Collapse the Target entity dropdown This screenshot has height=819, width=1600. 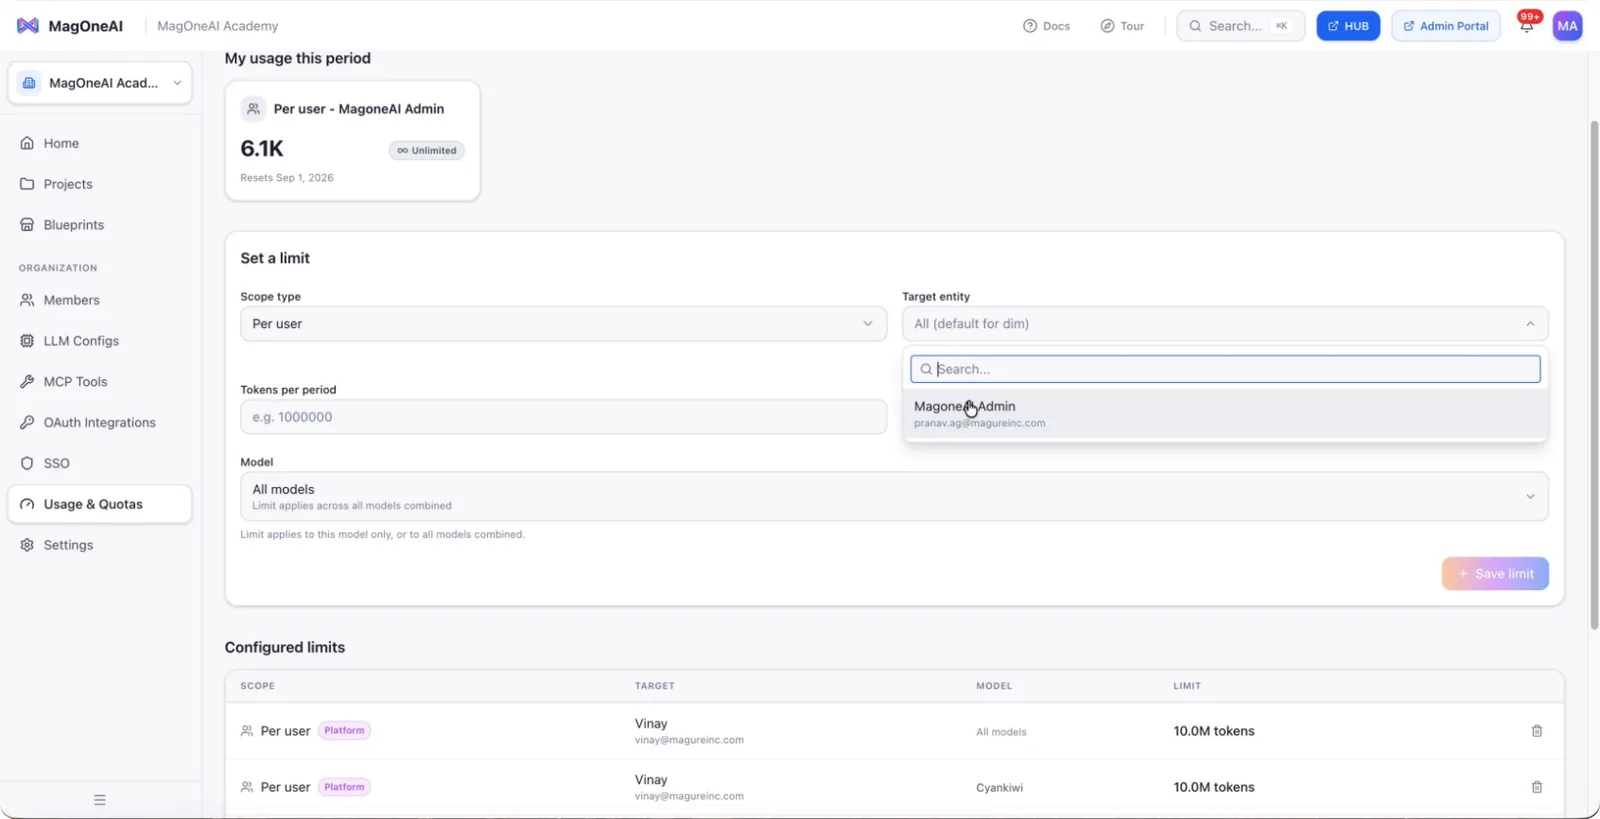click(1225, 324)
